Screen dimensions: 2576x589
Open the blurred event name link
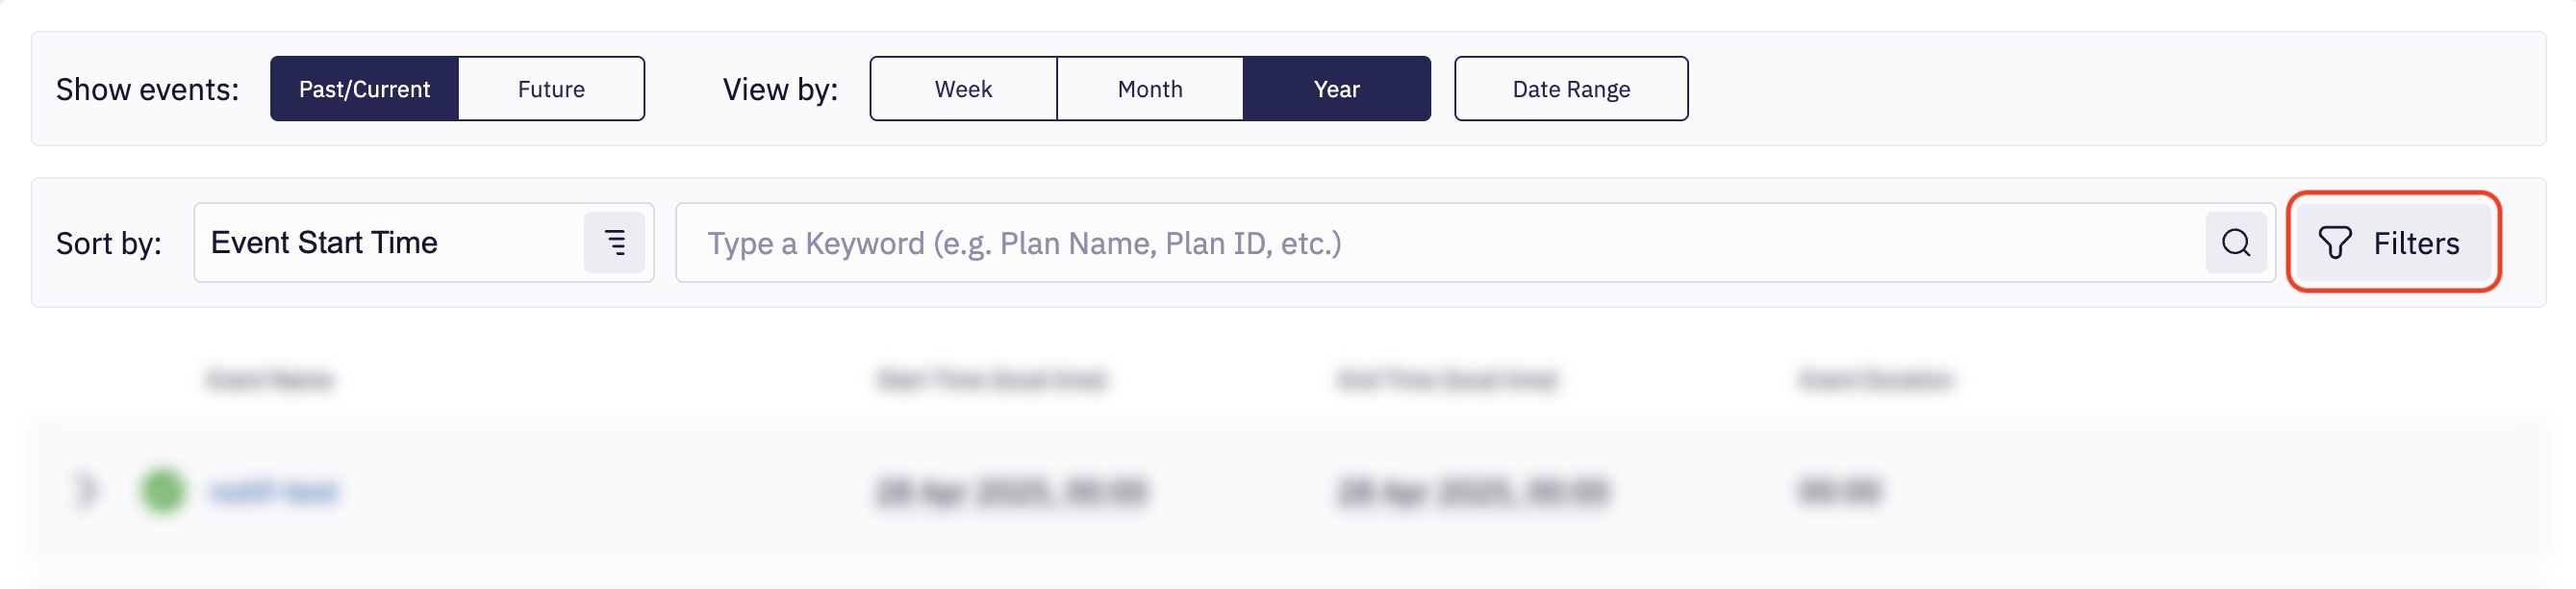[x=273, y=492]
